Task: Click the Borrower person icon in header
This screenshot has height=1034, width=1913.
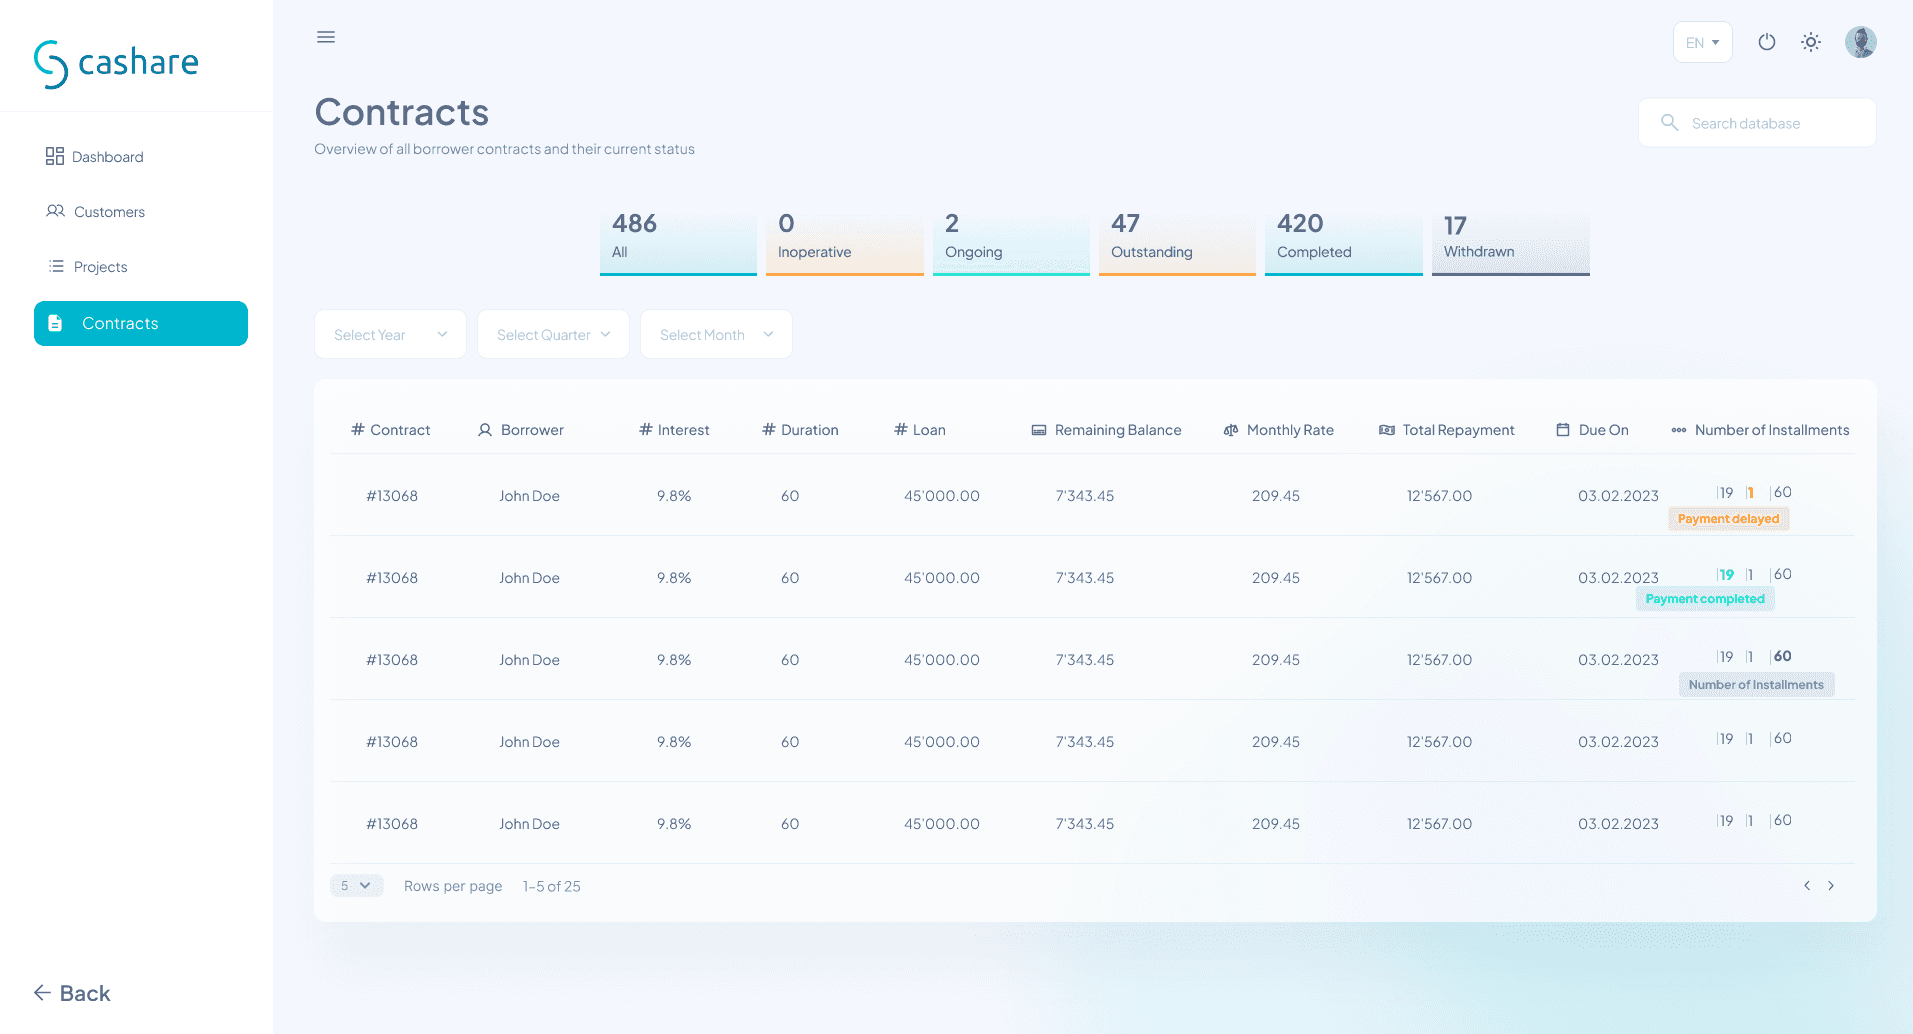Action: tap(485, 430)
